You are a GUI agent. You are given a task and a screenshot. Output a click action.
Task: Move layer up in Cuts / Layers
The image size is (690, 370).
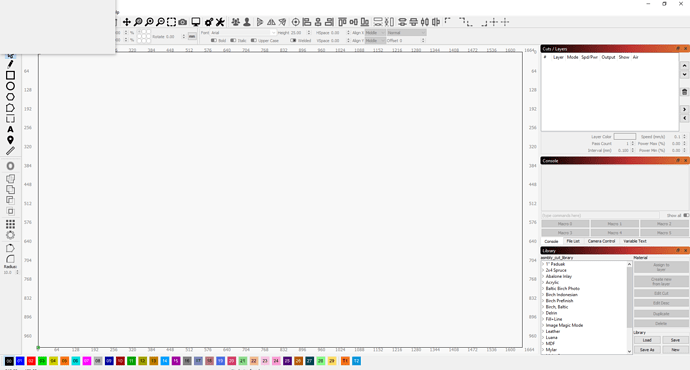[x=684, y=66]
